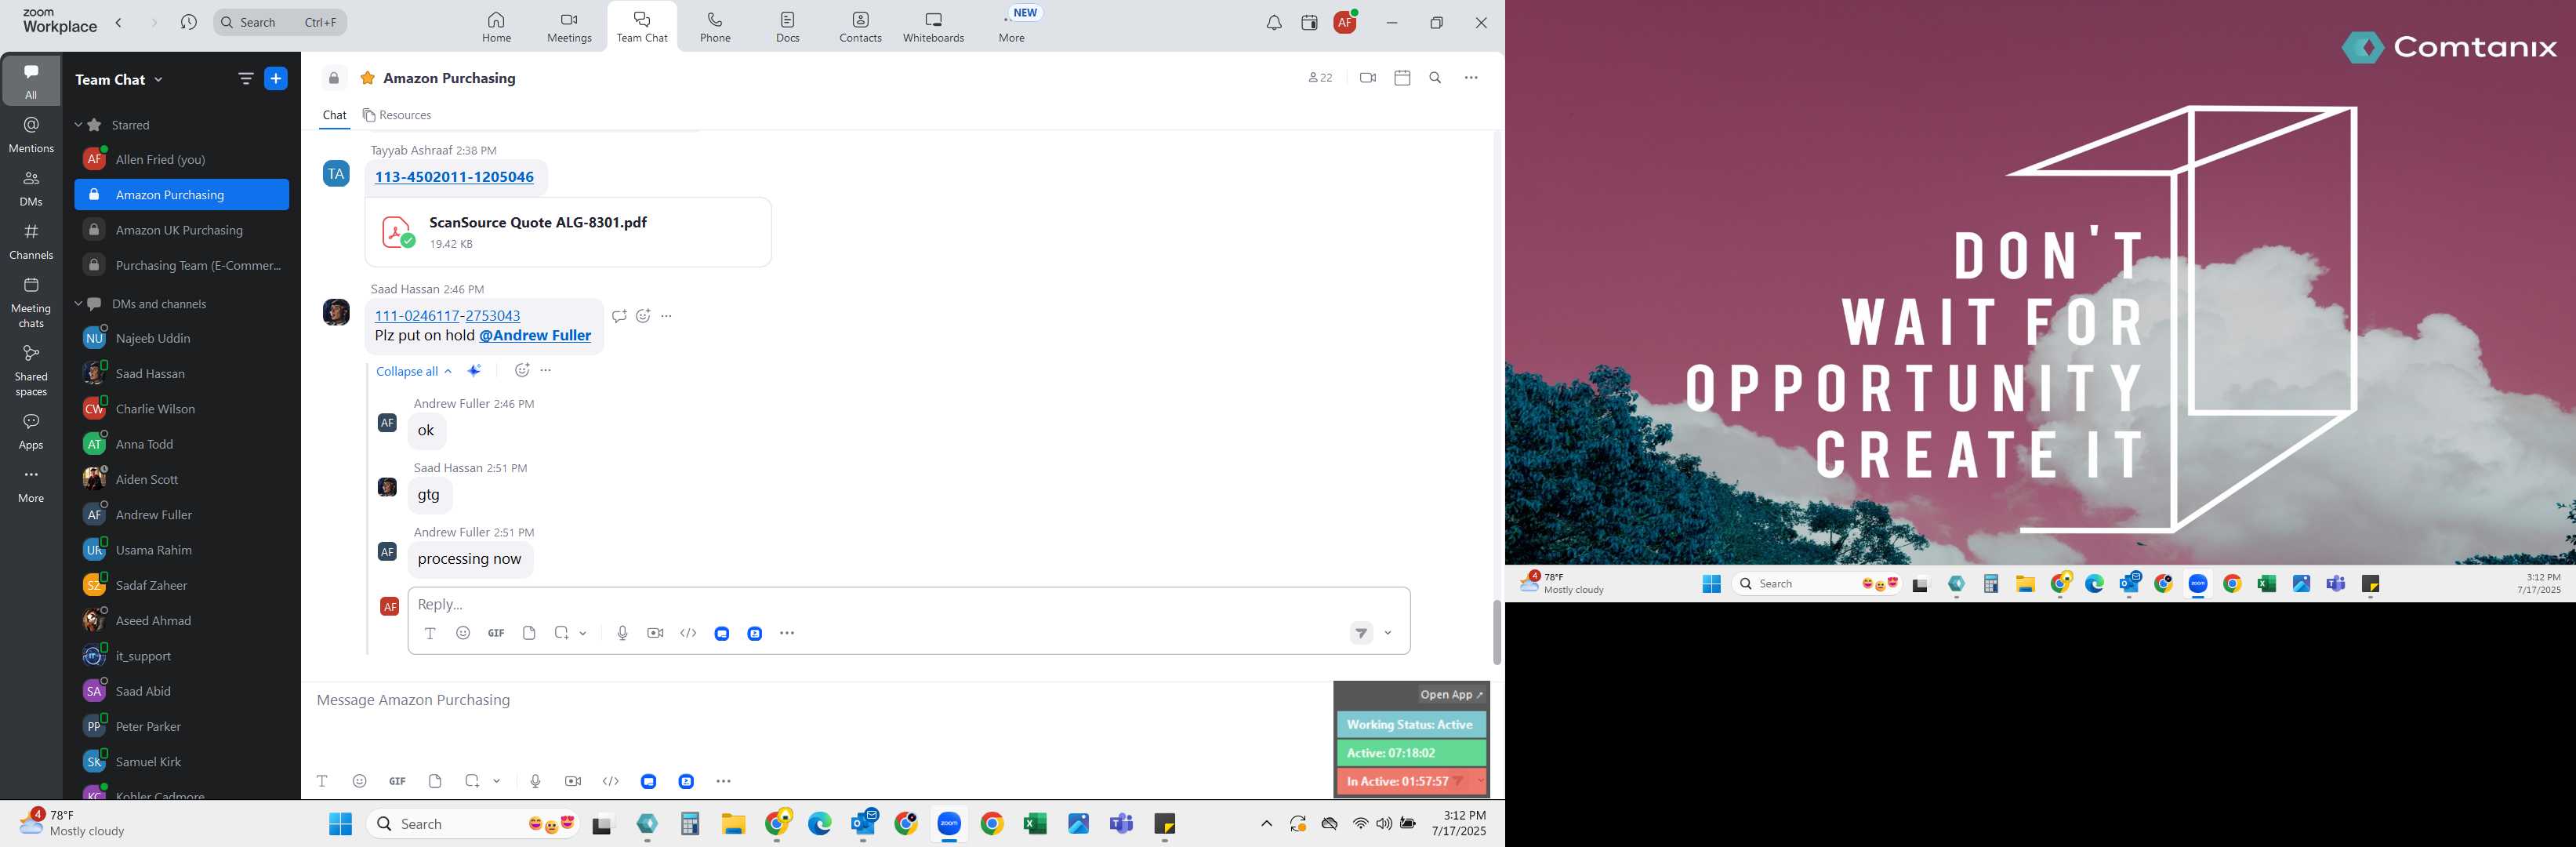Schedule meeting with header calendar icon
2576x847 pixels.
click(x=1402, y=78)
